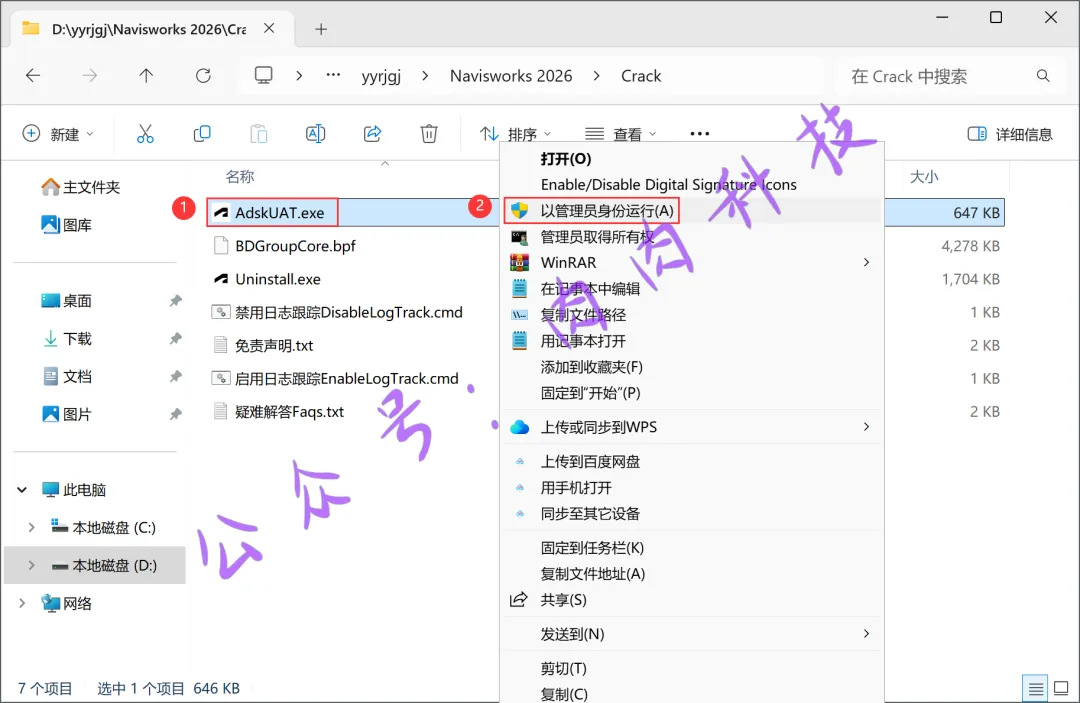Select 禁用日志跟踪DisableLogTrack.cmd

(349, 312)
